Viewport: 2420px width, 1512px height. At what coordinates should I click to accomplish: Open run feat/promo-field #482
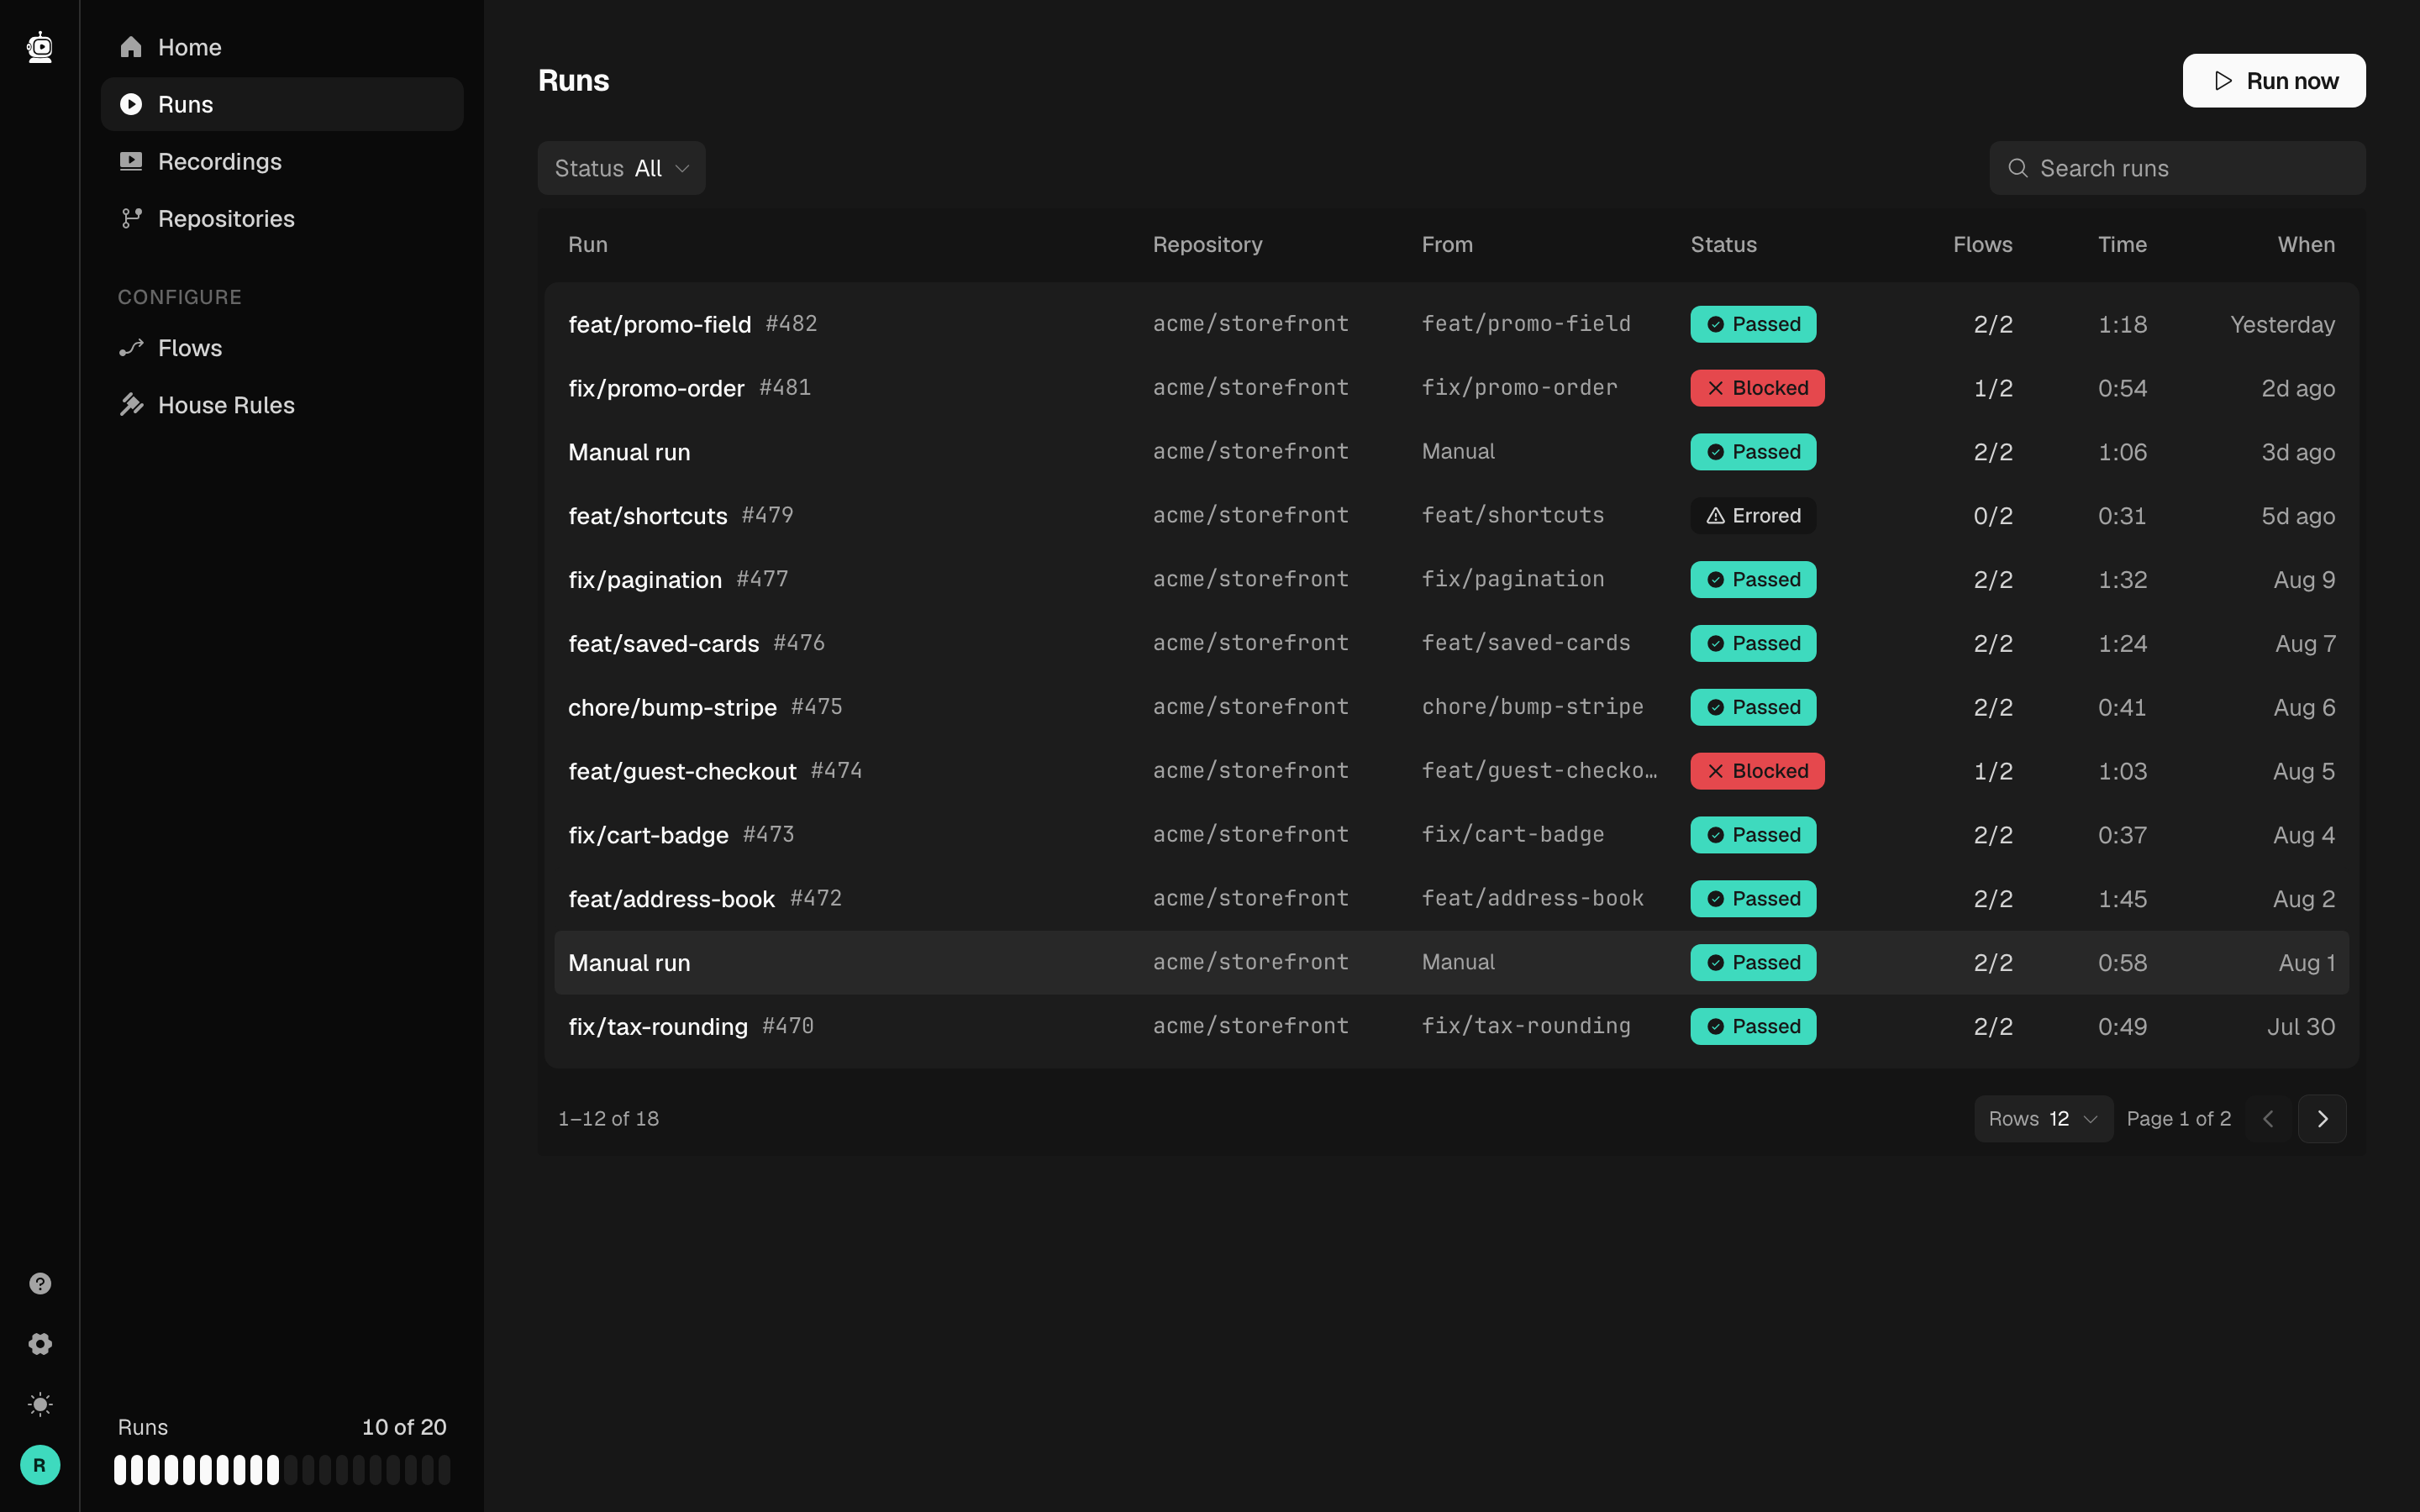[x=1451, y=324]
